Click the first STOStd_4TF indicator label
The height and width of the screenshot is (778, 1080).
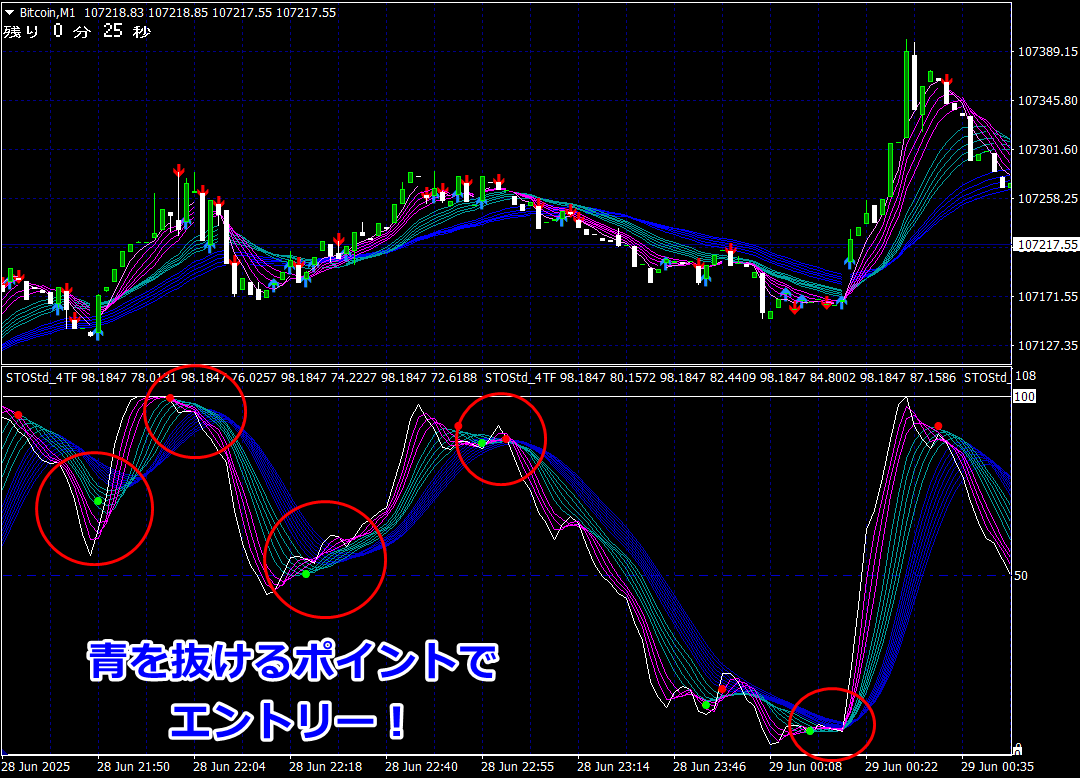[x=41, y=377]
